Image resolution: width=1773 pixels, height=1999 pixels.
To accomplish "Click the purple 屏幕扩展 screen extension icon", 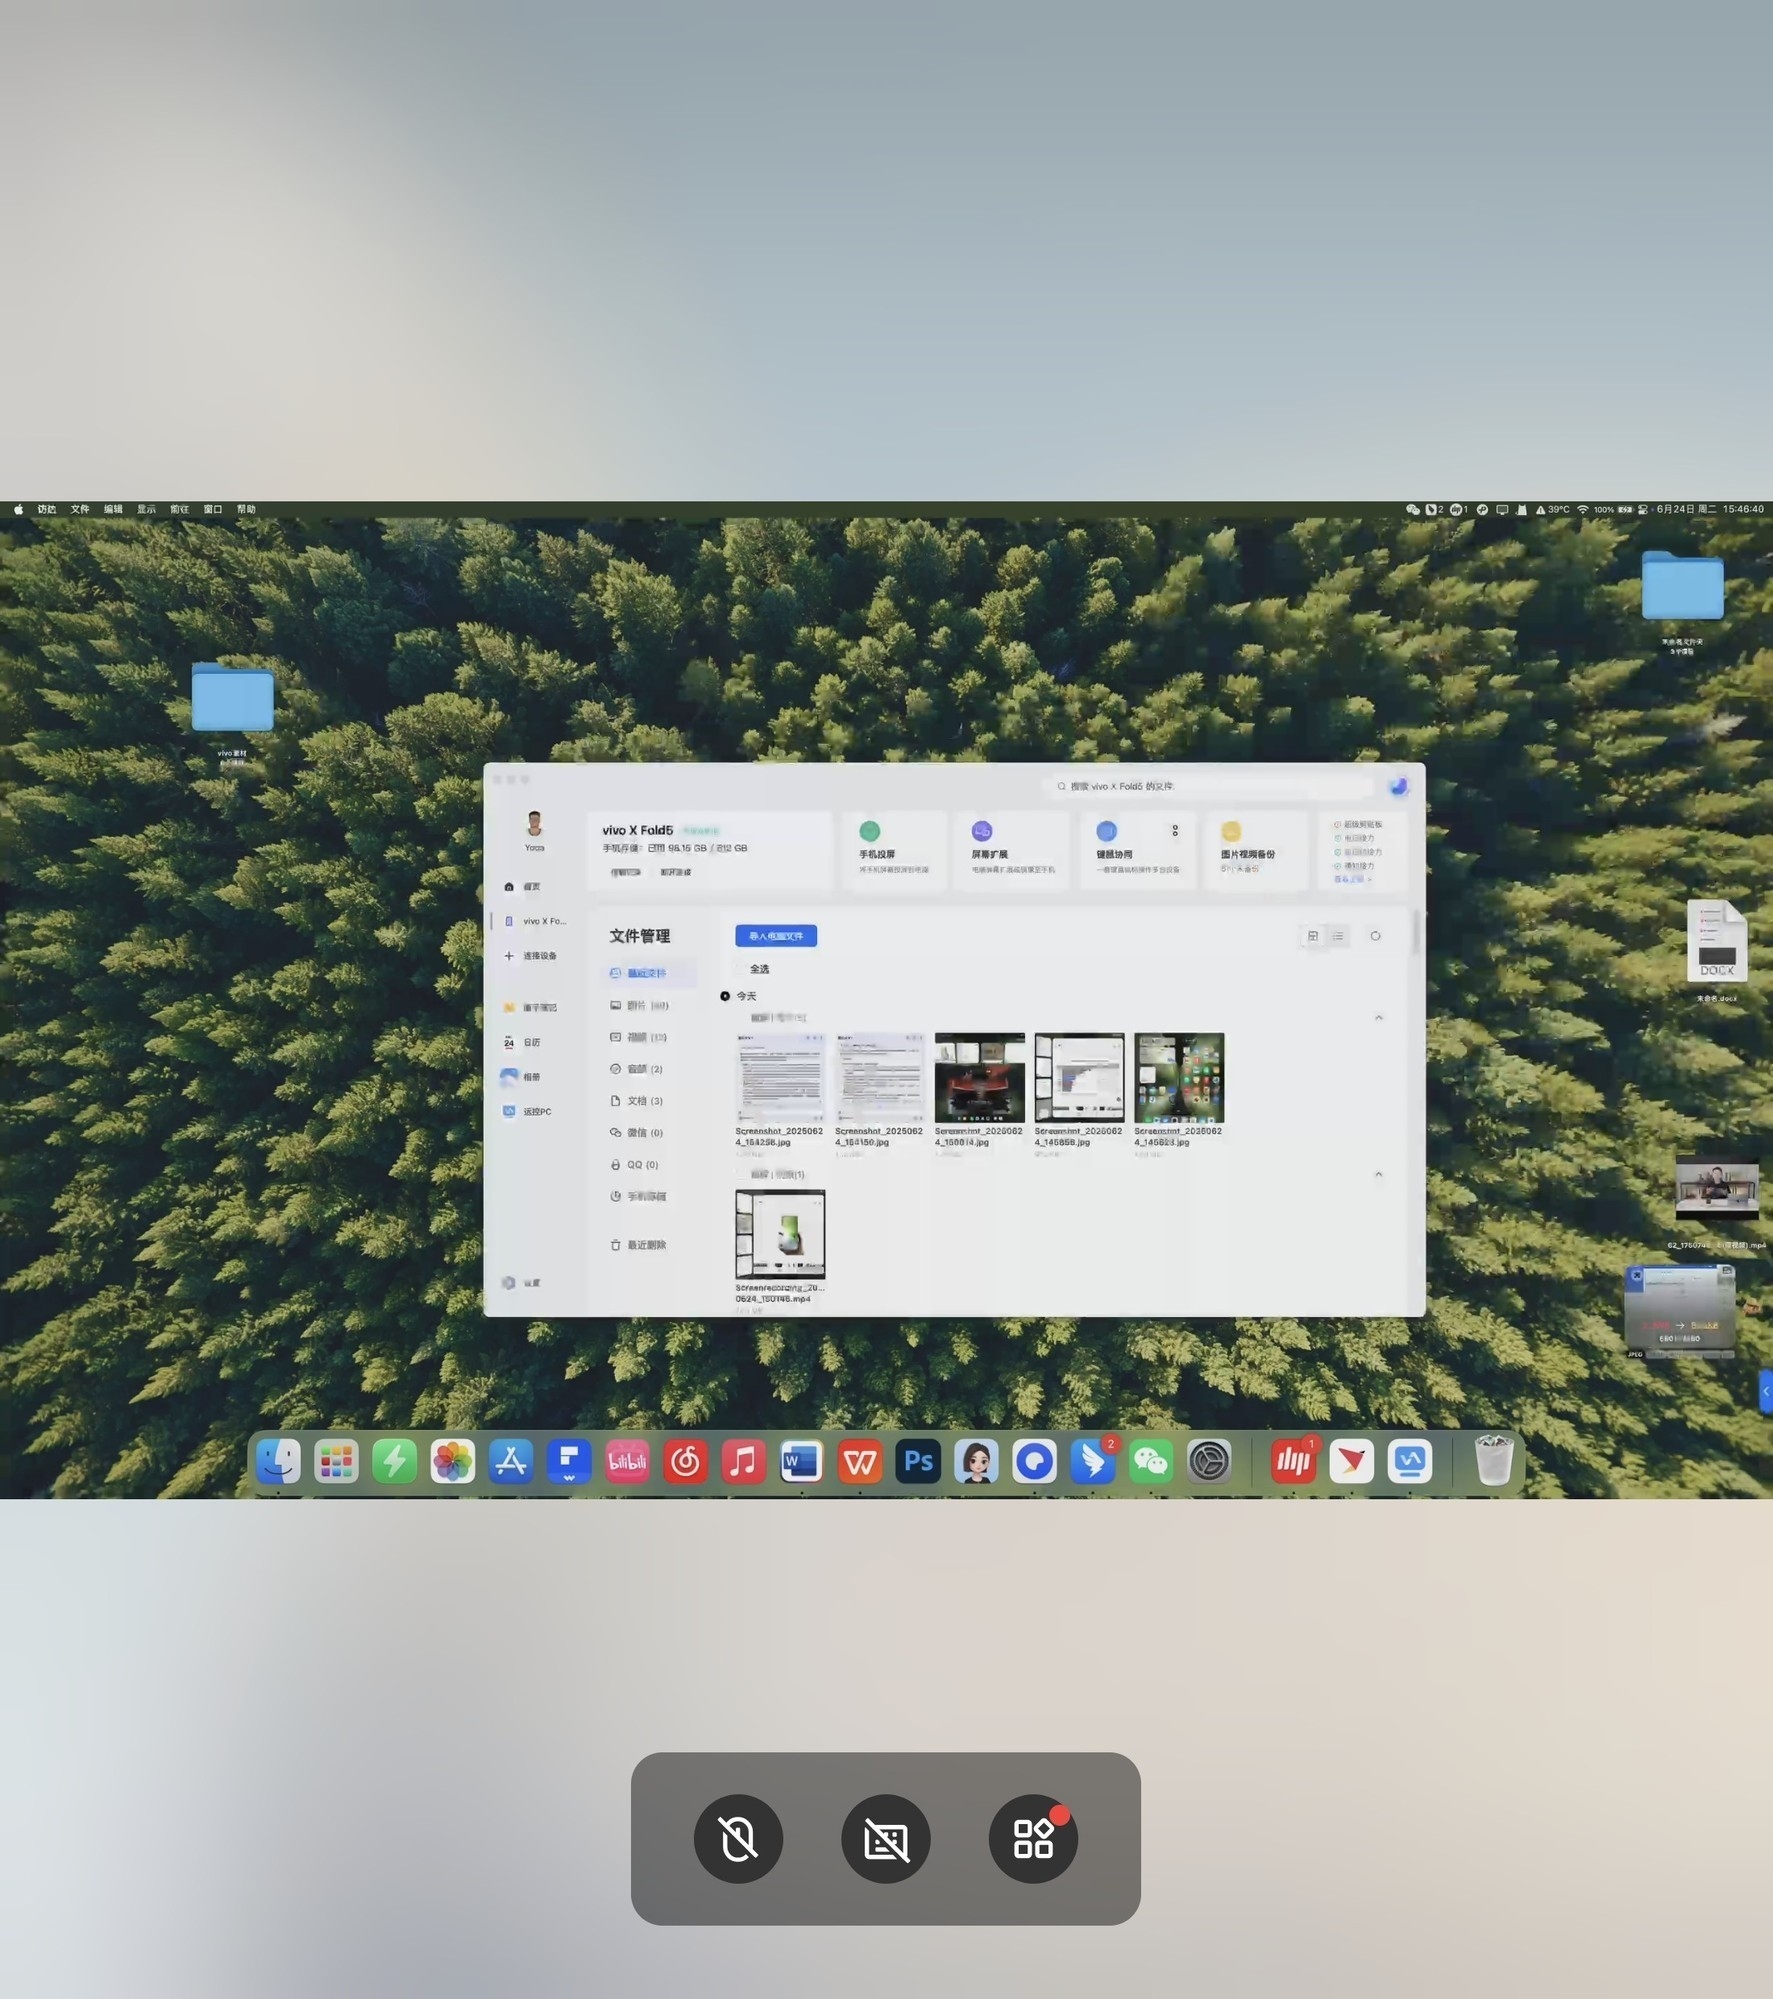I will (981, 831).
